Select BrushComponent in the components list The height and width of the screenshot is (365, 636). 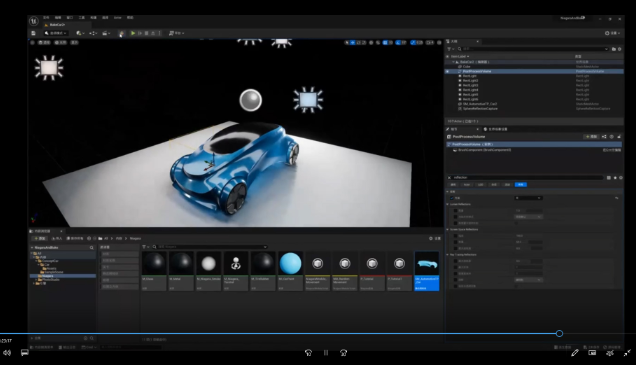pyautogui.click(x=484, y=150)
